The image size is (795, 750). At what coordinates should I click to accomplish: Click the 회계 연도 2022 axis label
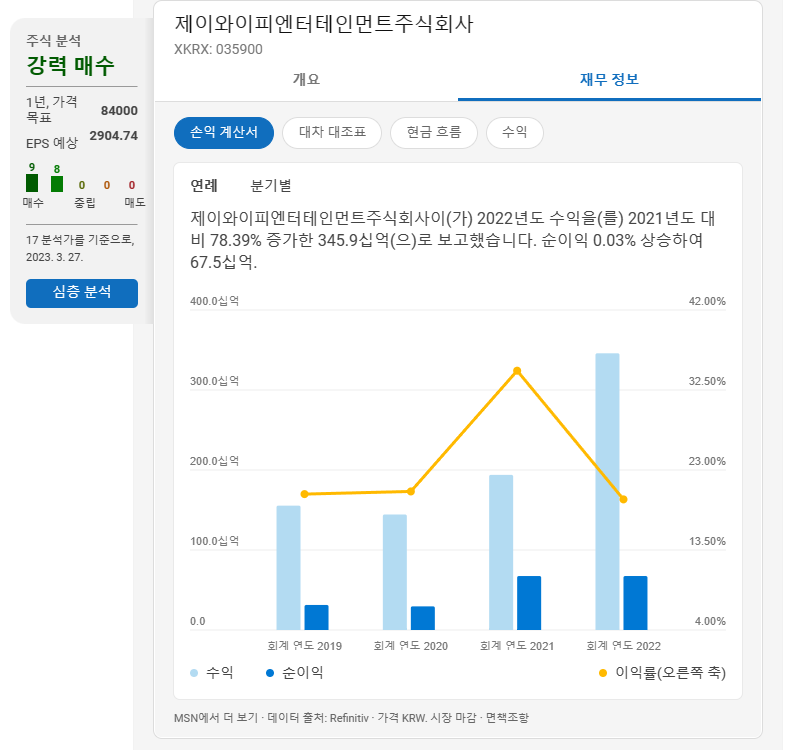[624, 646]
